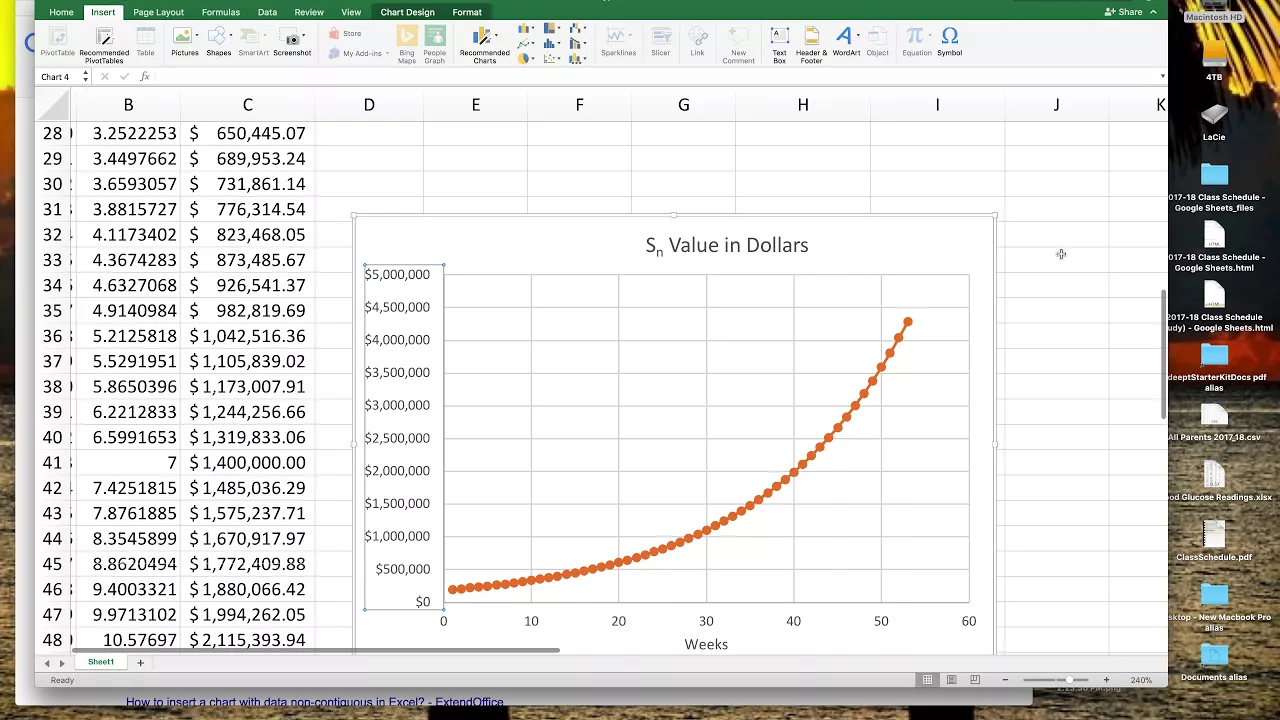
Task: Open the 4TB drive on desktop
Action: click(x=1214, y=58)
